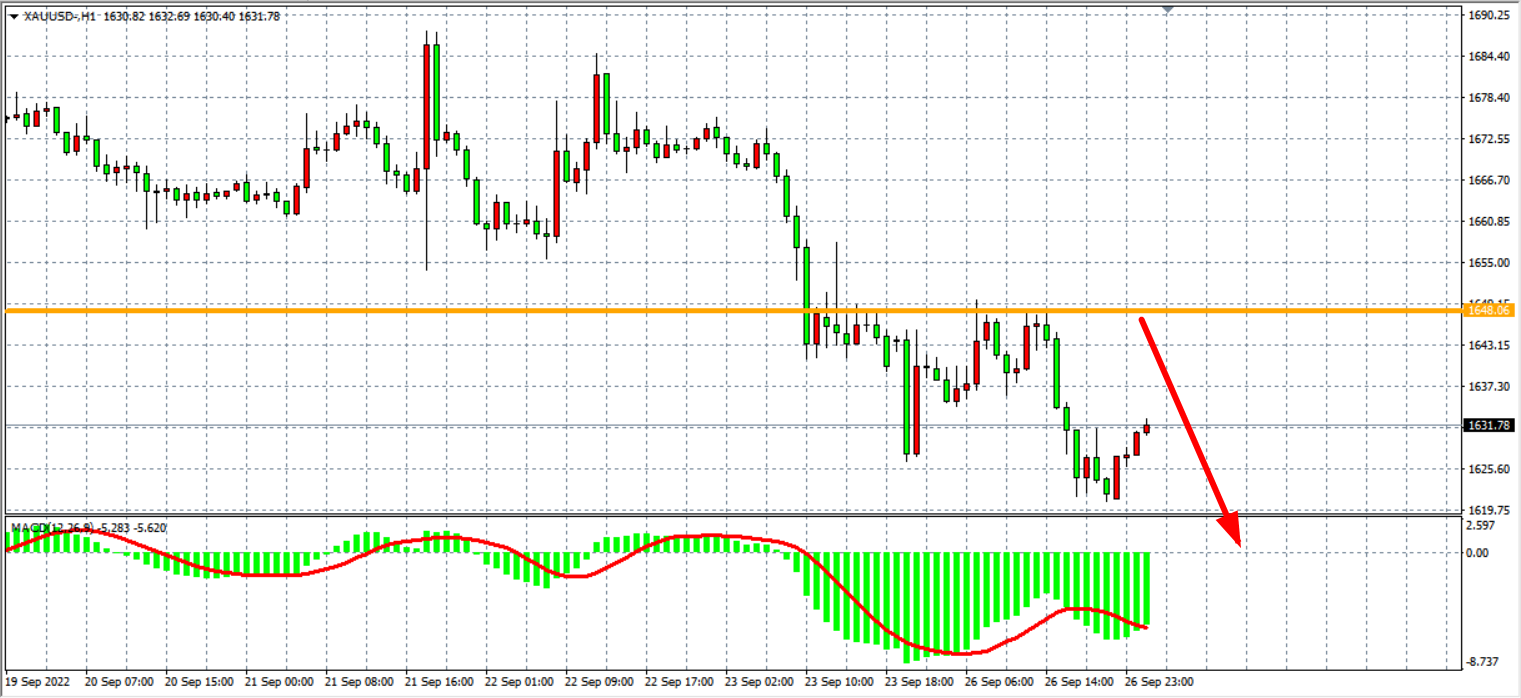Click the current price label 1631.78
1521x698 pixels.
point(1490,426)
